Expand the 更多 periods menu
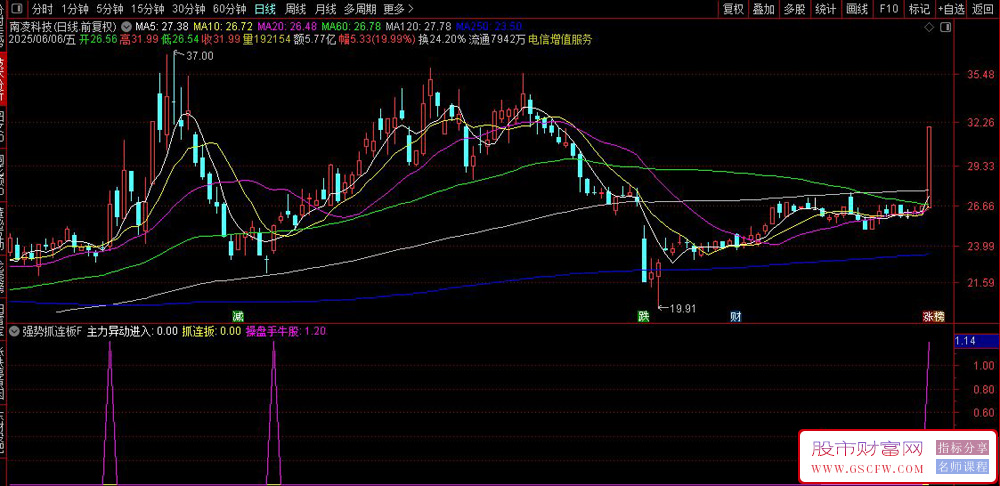 point(399,9)
